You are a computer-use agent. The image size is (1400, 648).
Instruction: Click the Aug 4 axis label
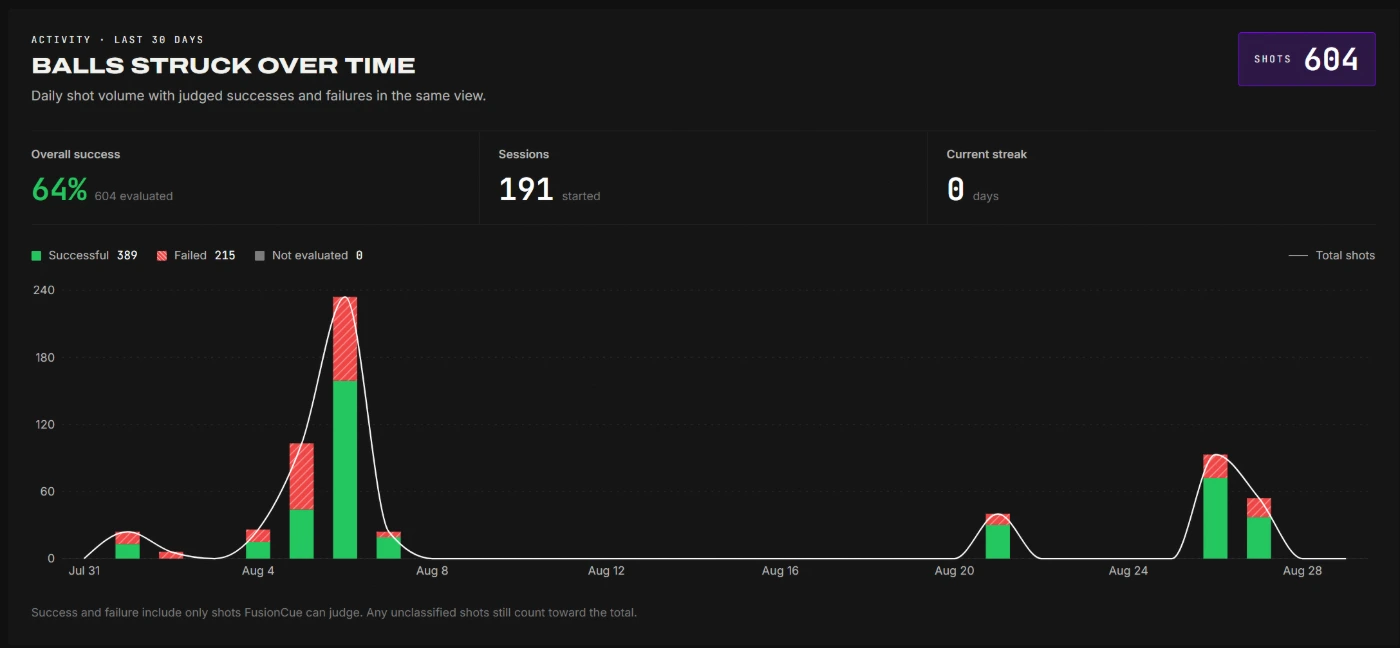tap(258, 571)
